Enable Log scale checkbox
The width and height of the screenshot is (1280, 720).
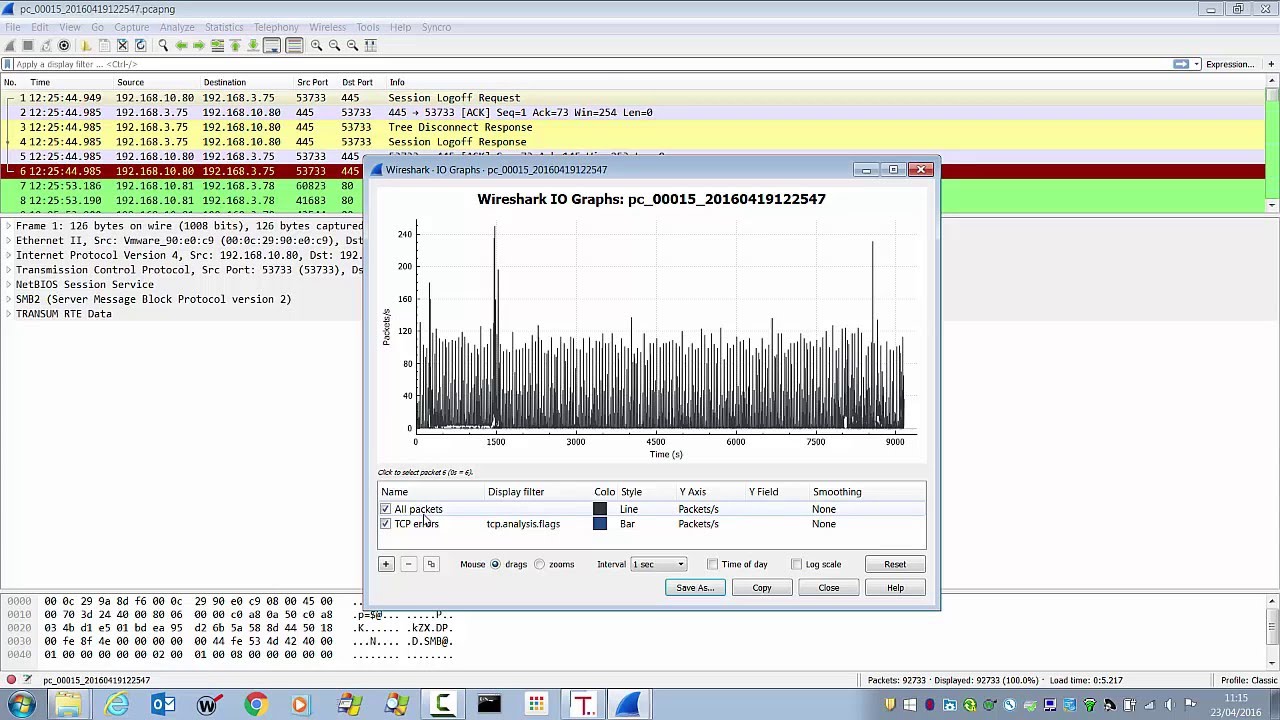click(796, 564)
